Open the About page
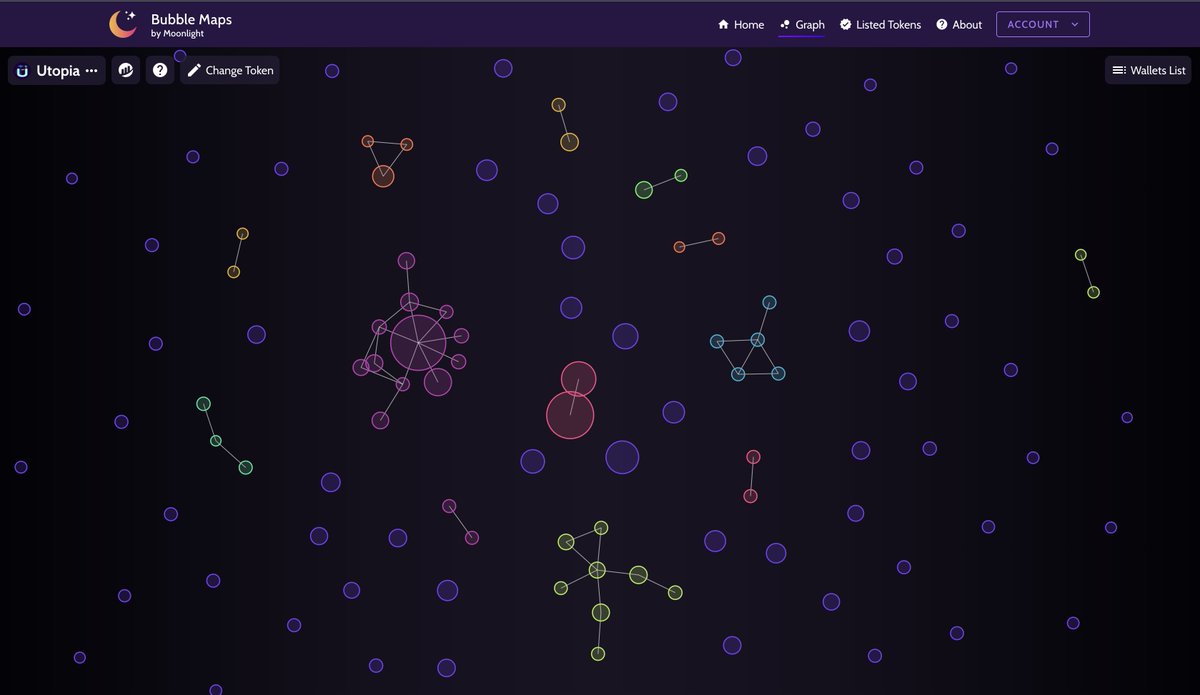 click(x=959, y=24)
